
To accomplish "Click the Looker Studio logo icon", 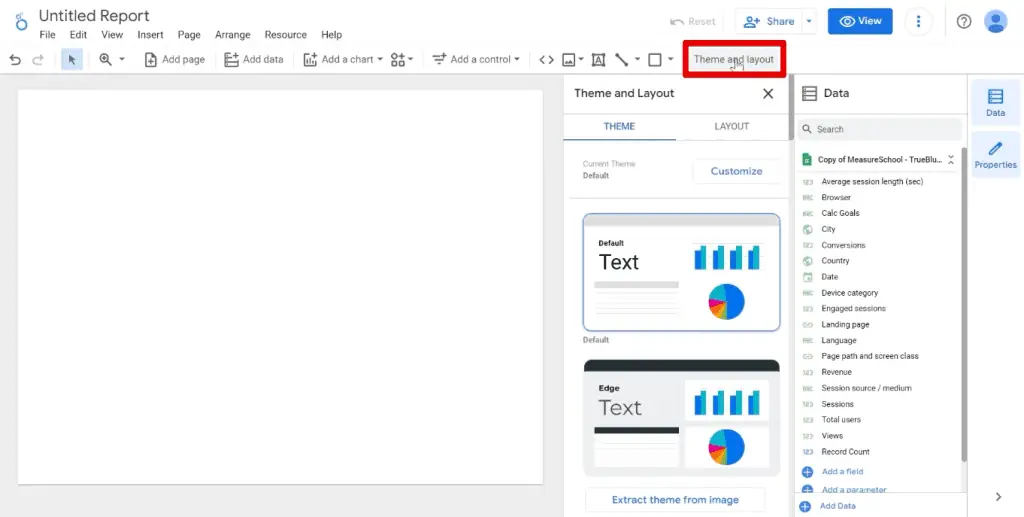I will [22, 22].
